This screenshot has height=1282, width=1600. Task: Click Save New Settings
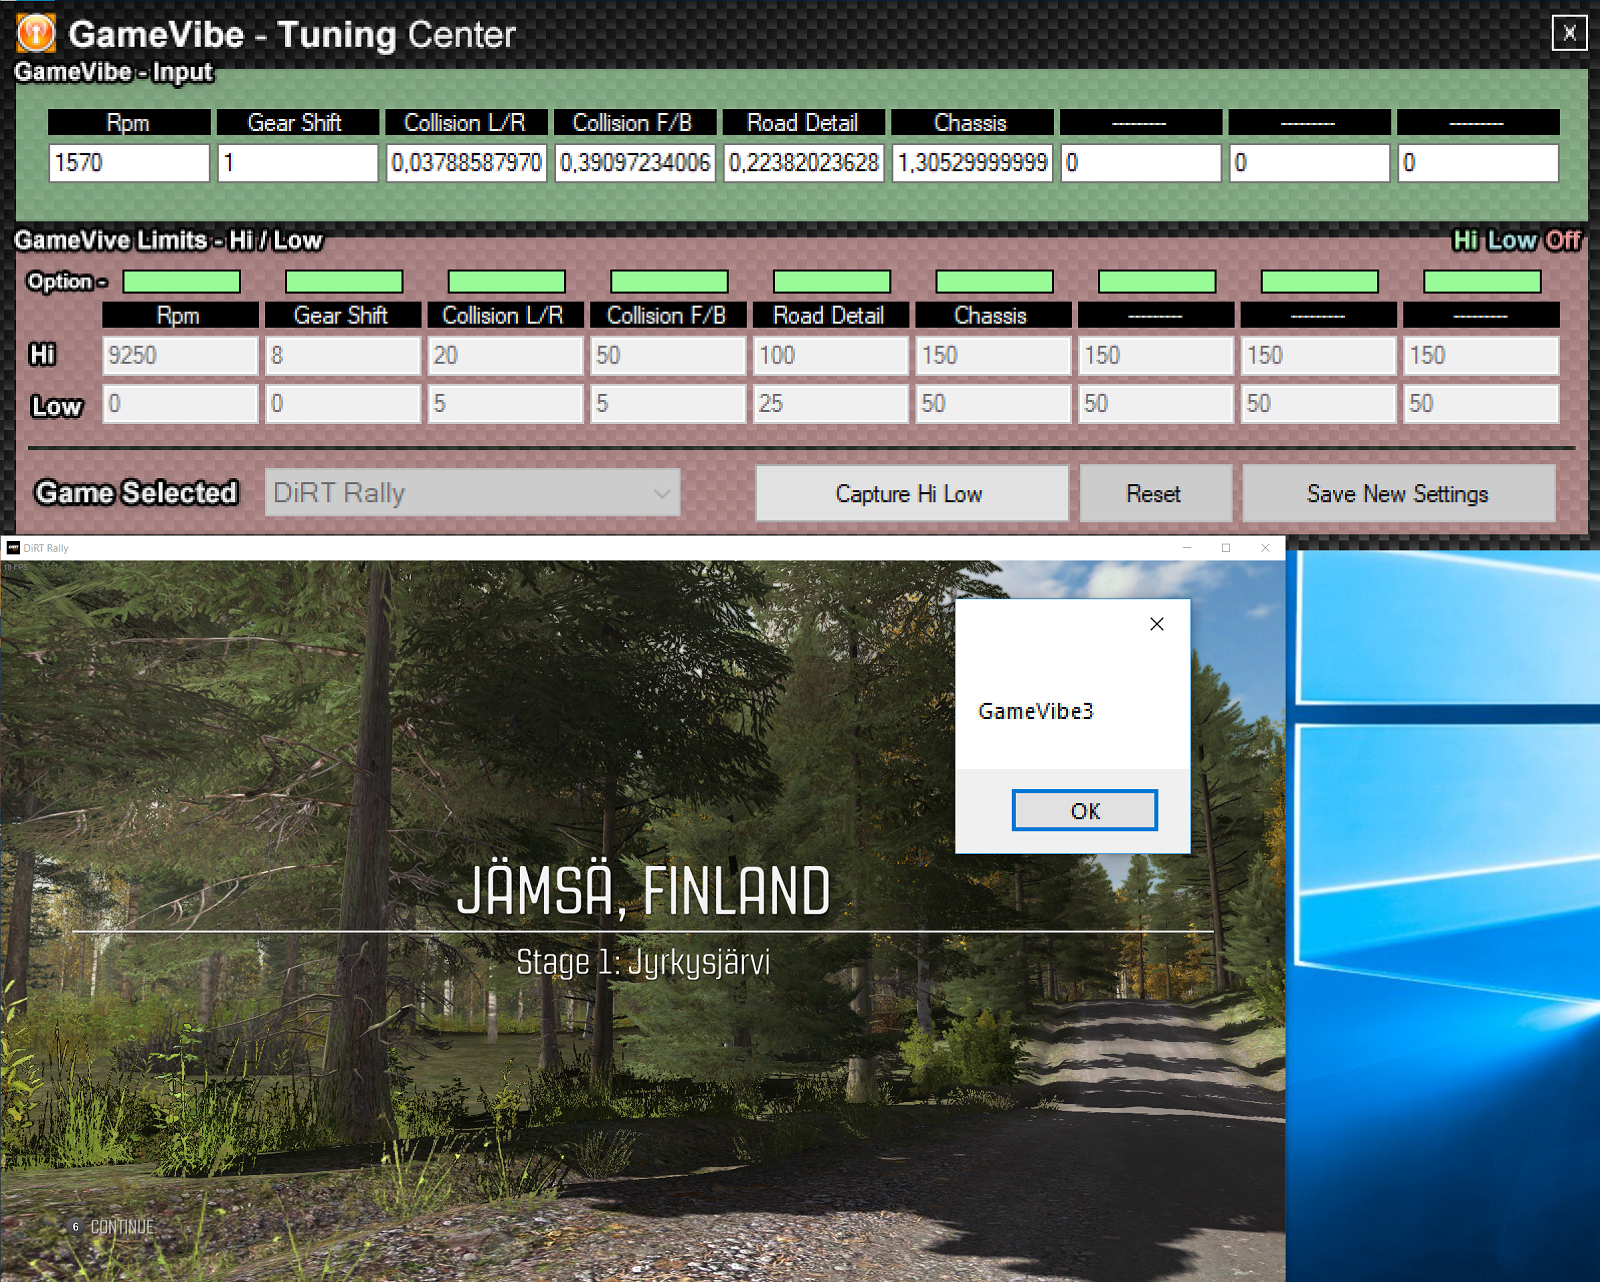[1398, 494]
